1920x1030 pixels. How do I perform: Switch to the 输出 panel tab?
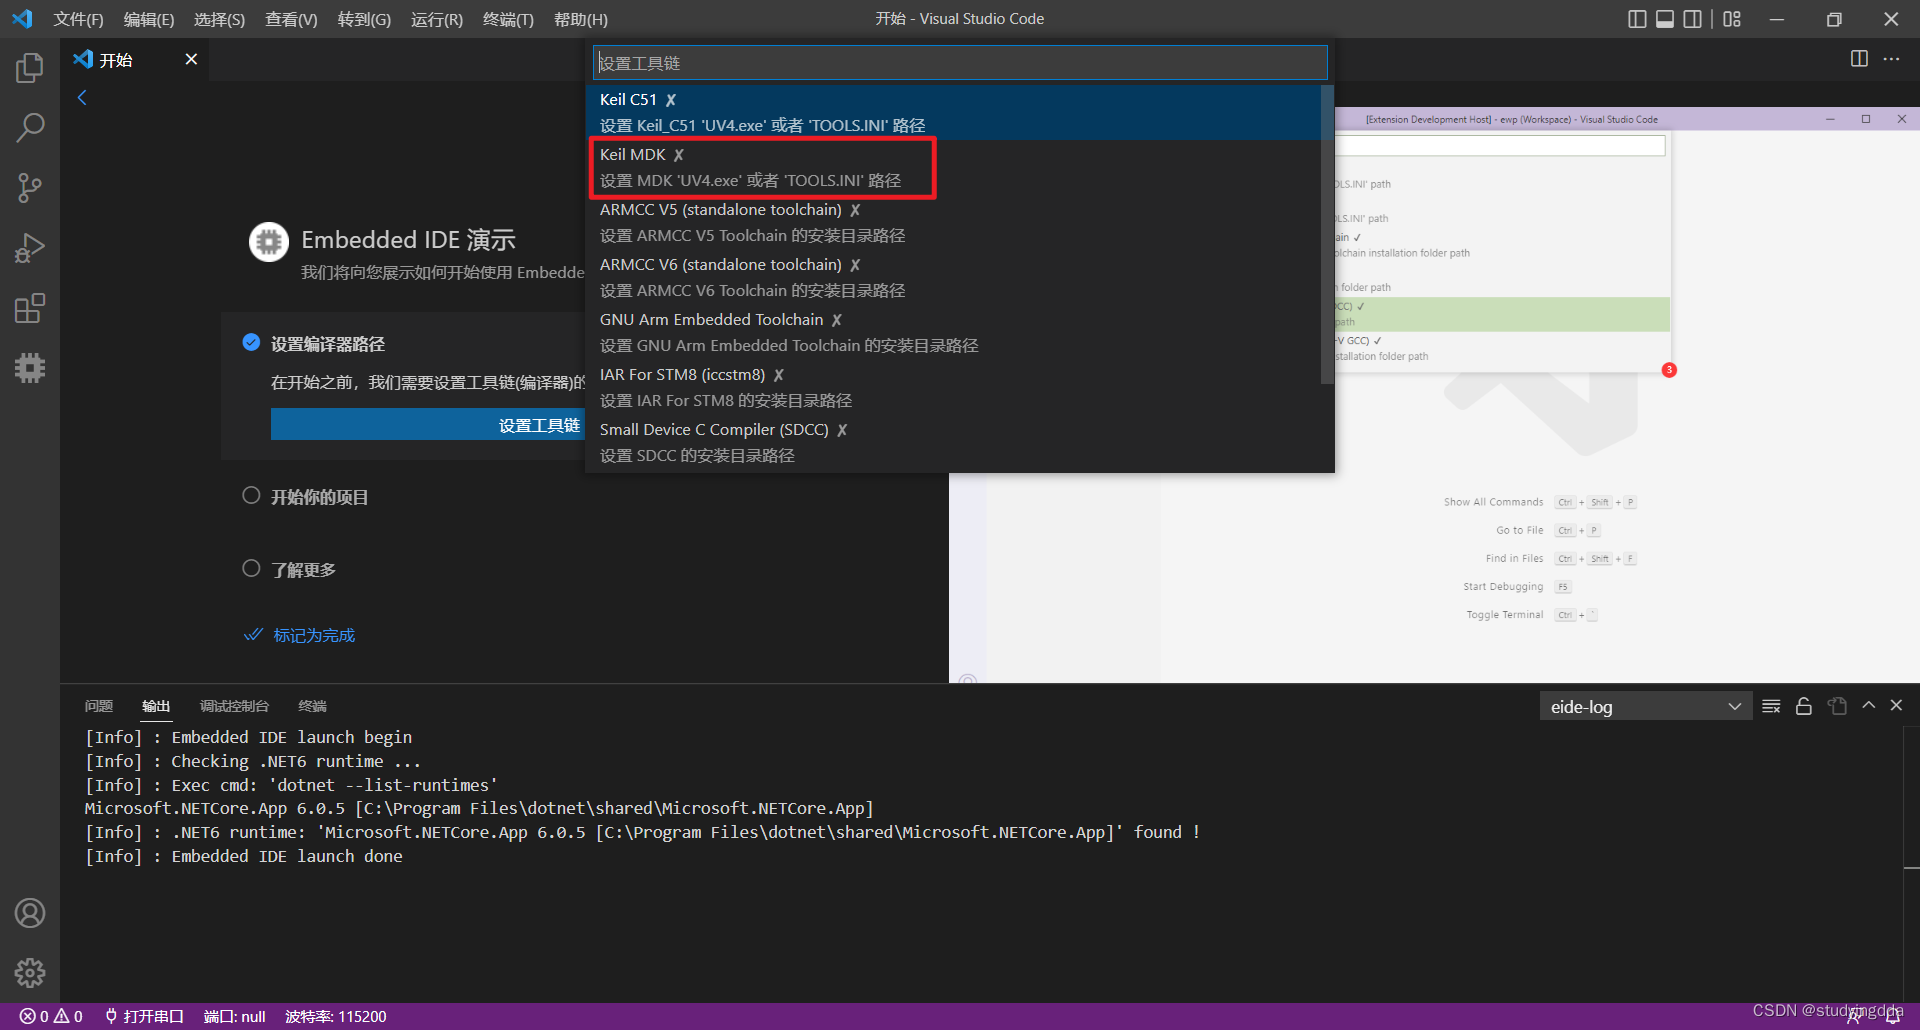[x=156, y=706]
